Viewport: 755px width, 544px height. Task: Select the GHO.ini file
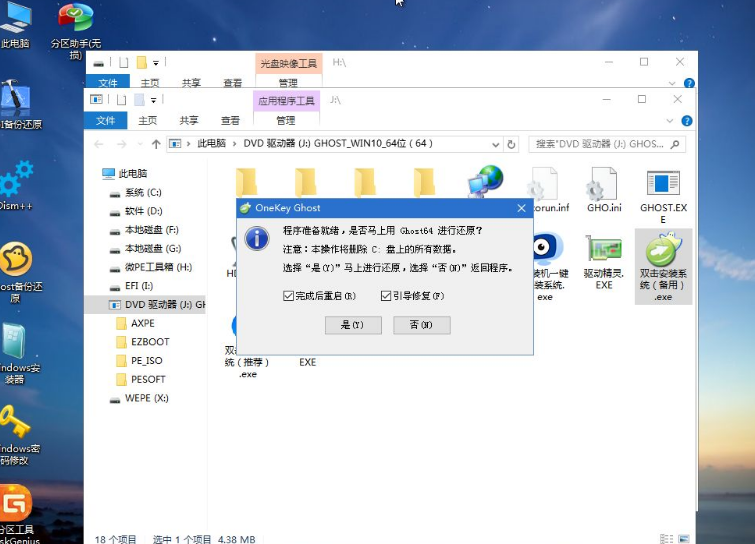604,190
